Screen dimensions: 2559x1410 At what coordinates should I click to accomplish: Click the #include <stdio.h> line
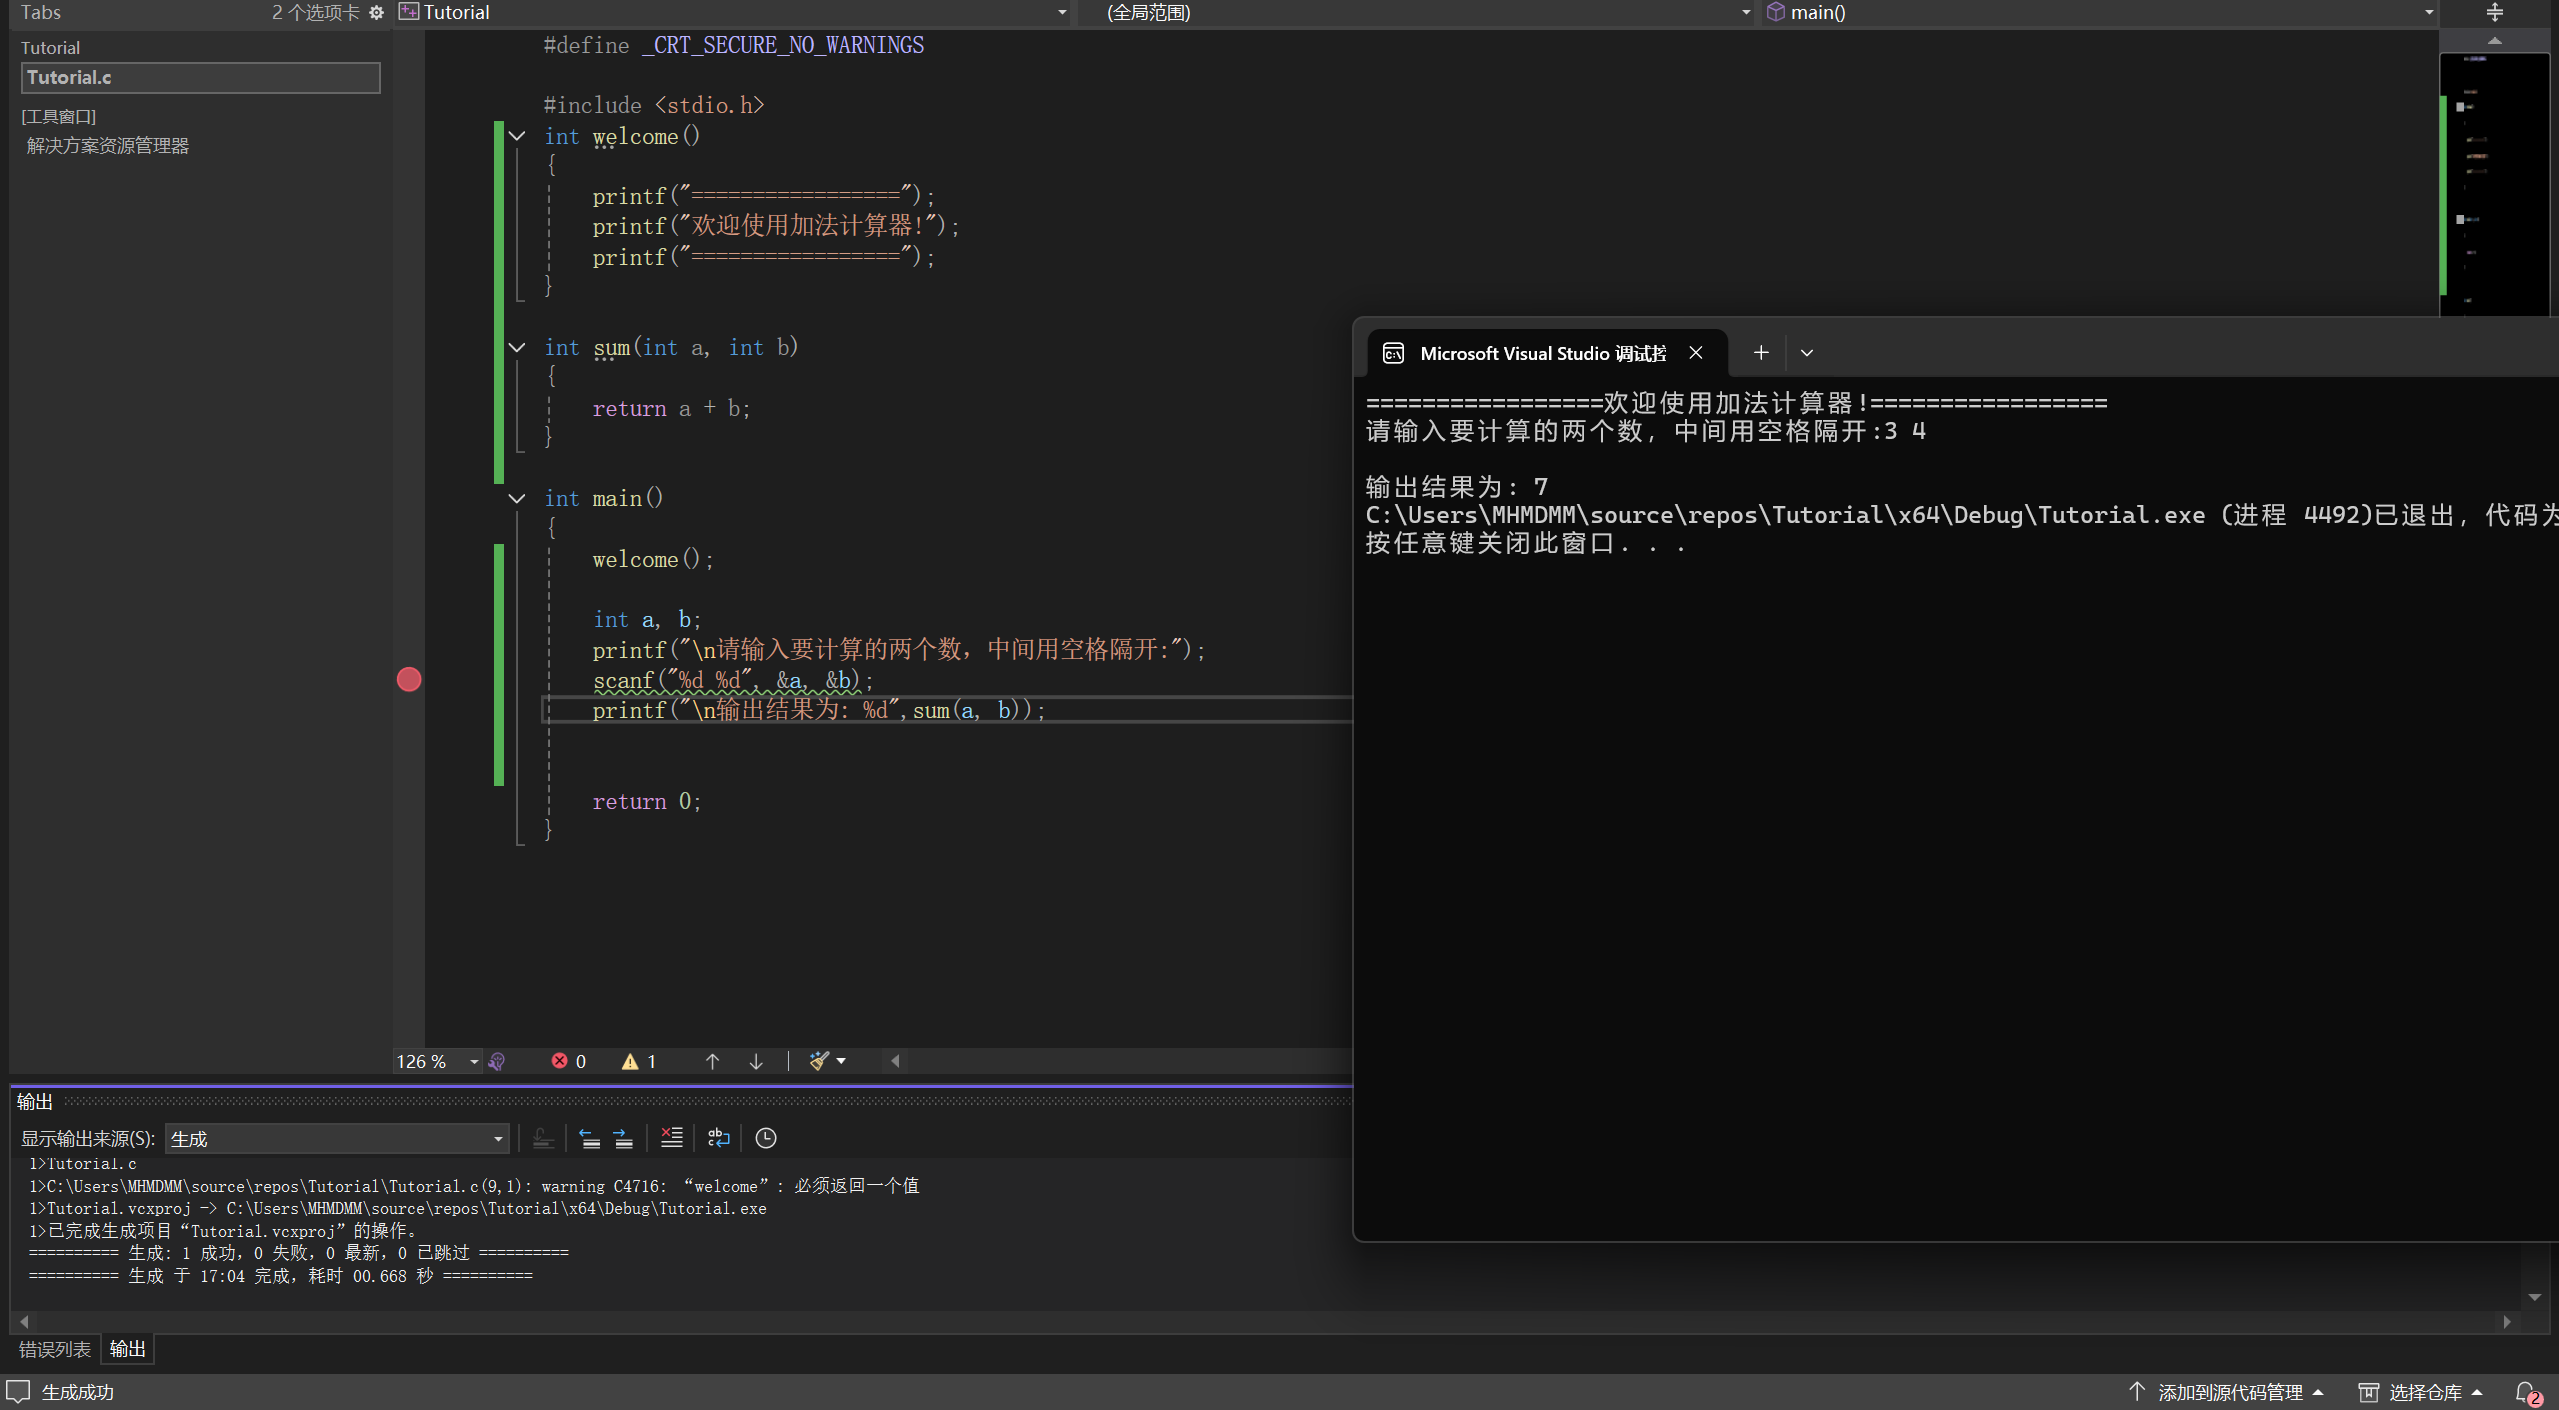tap(654, 105)
